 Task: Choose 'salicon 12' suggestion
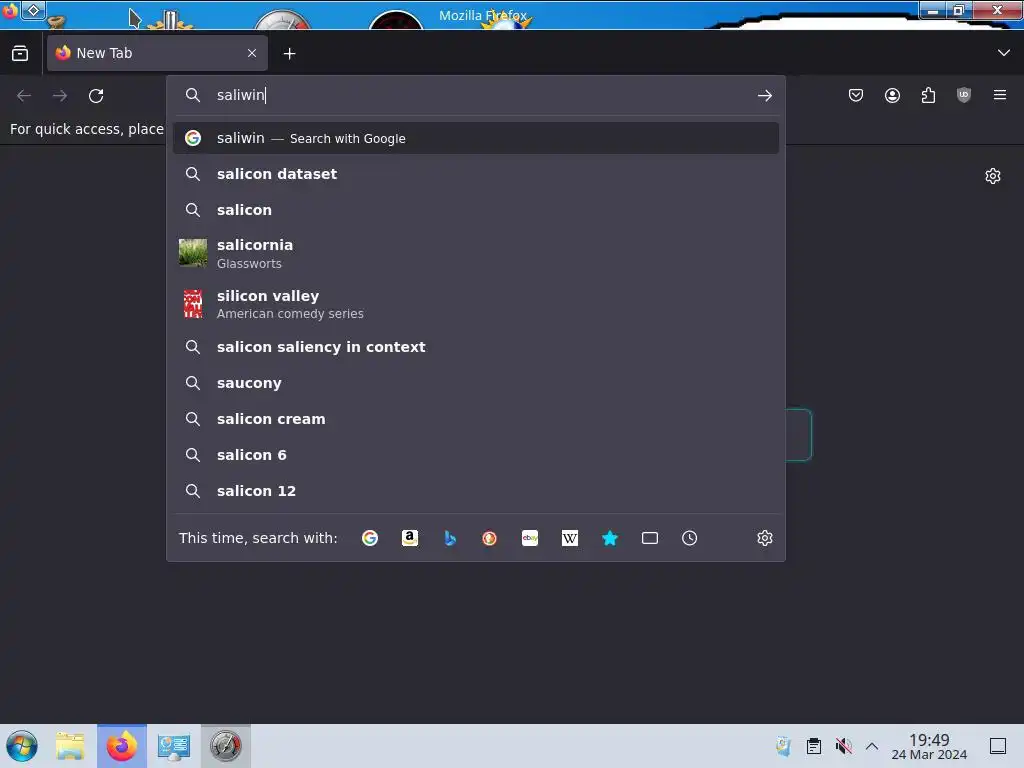pos(475,490)
